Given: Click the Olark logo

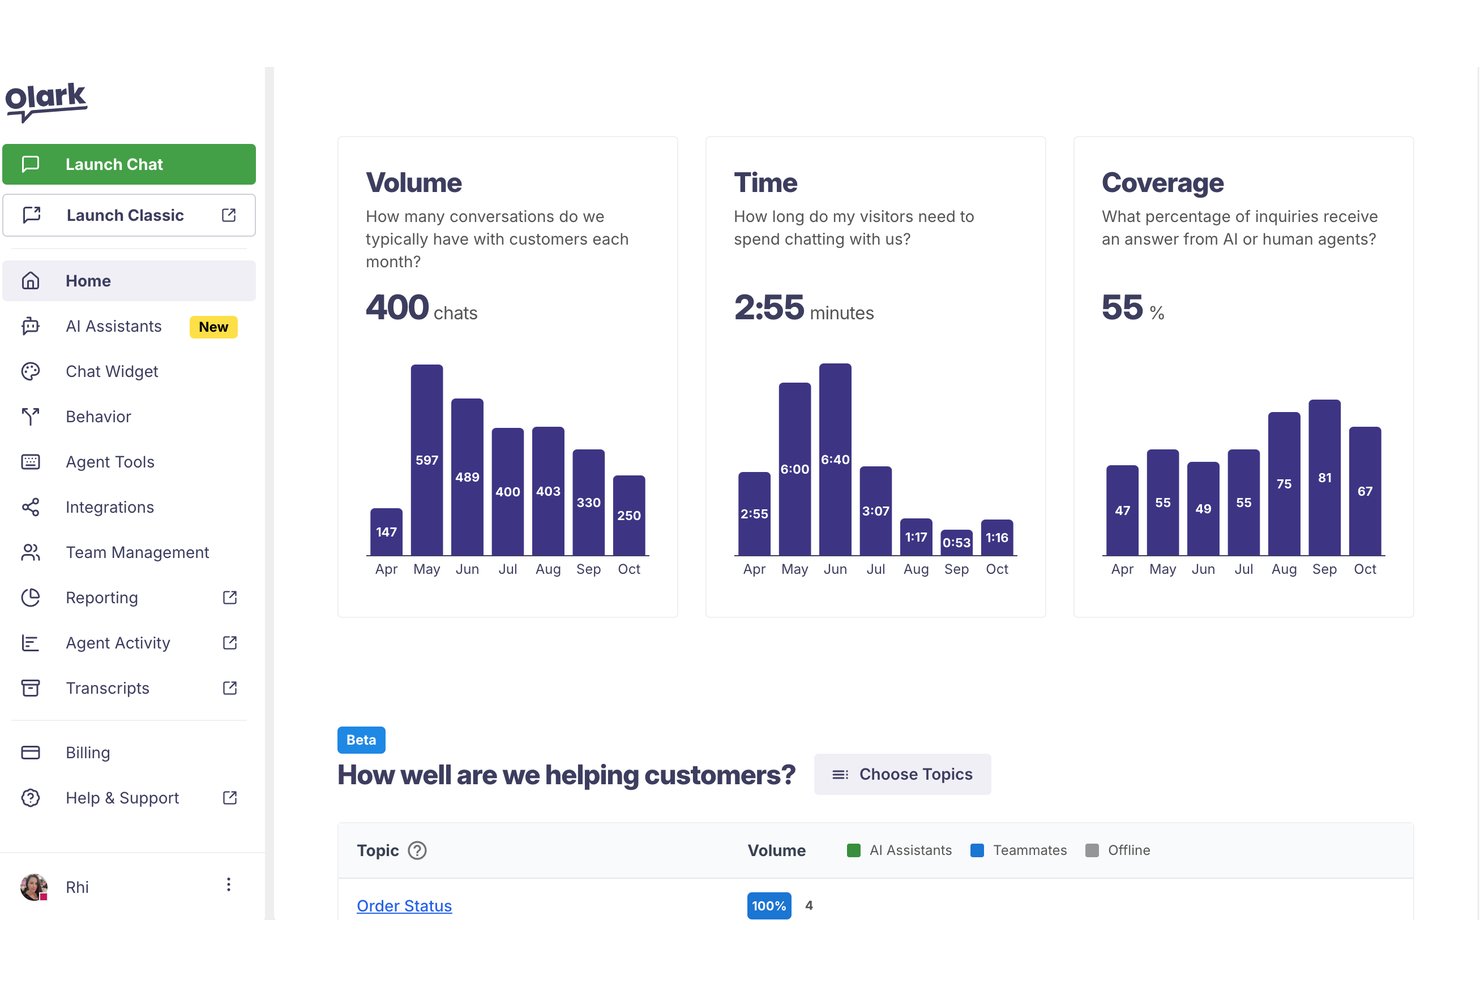Looking at the screenshot, I should pyautogui.click(x=46, y=101).
